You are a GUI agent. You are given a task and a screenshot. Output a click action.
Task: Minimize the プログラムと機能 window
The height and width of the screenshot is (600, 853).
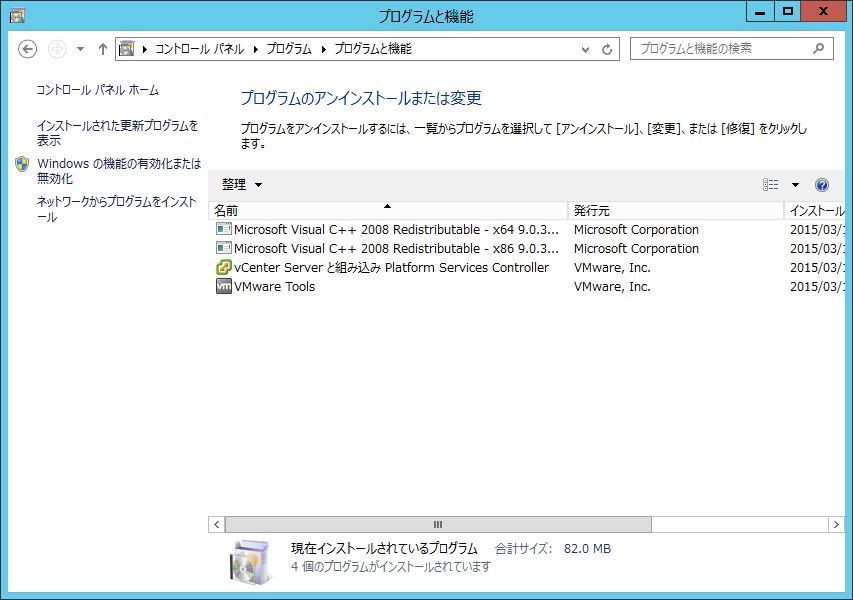tap(760, 11)
